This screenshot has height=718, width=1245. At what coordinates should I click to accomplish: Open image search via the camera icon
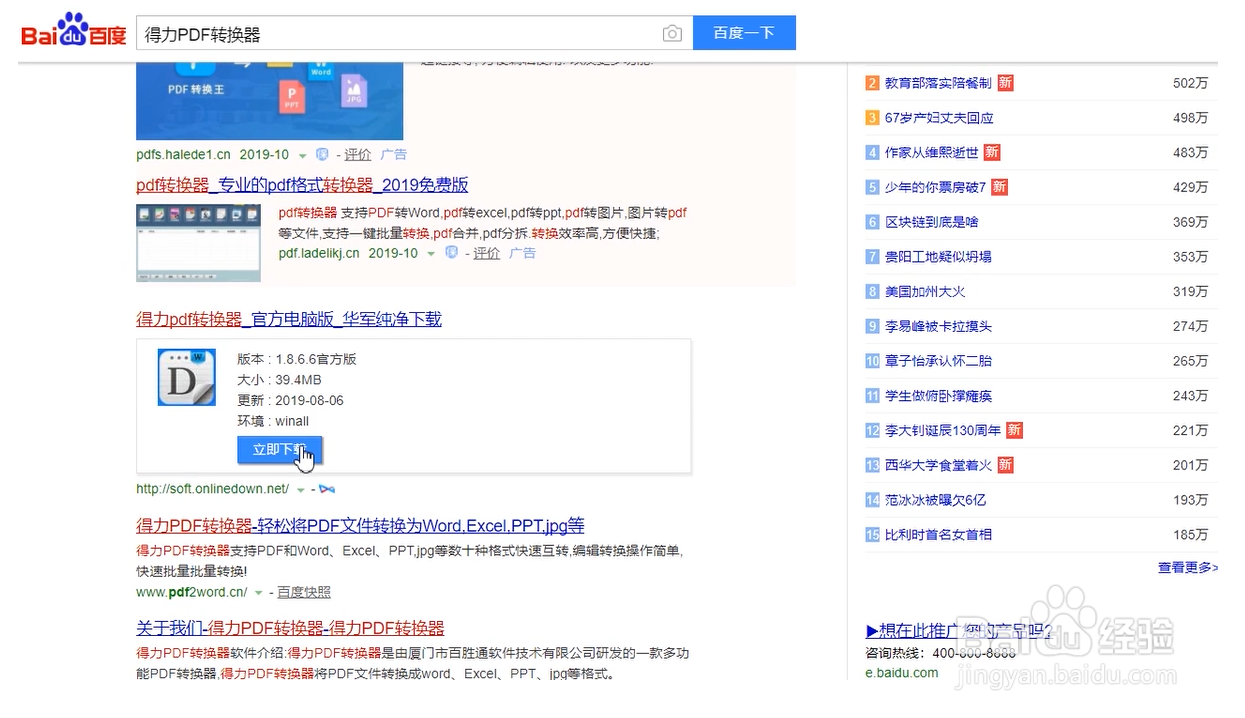(672, 33)
